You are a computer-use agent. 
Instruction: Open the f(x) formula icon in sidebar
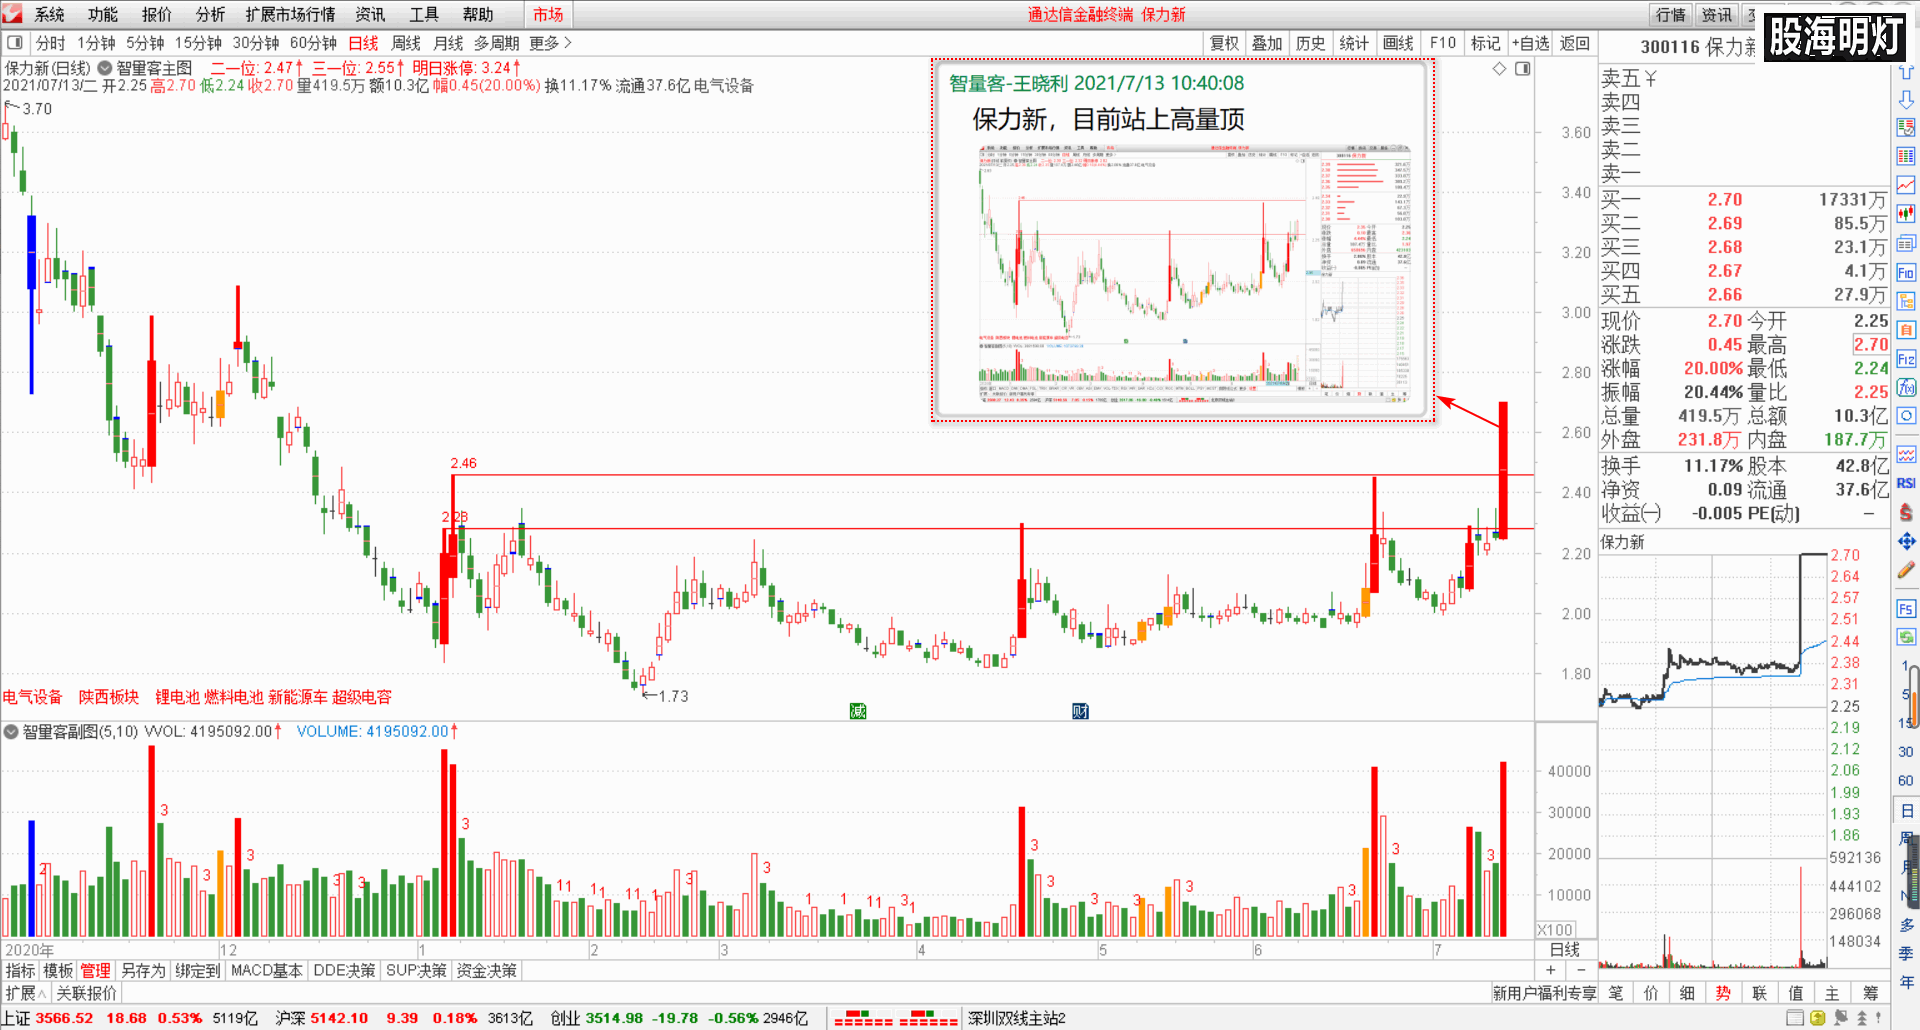pyautogui.click(x=1906, y=387)
